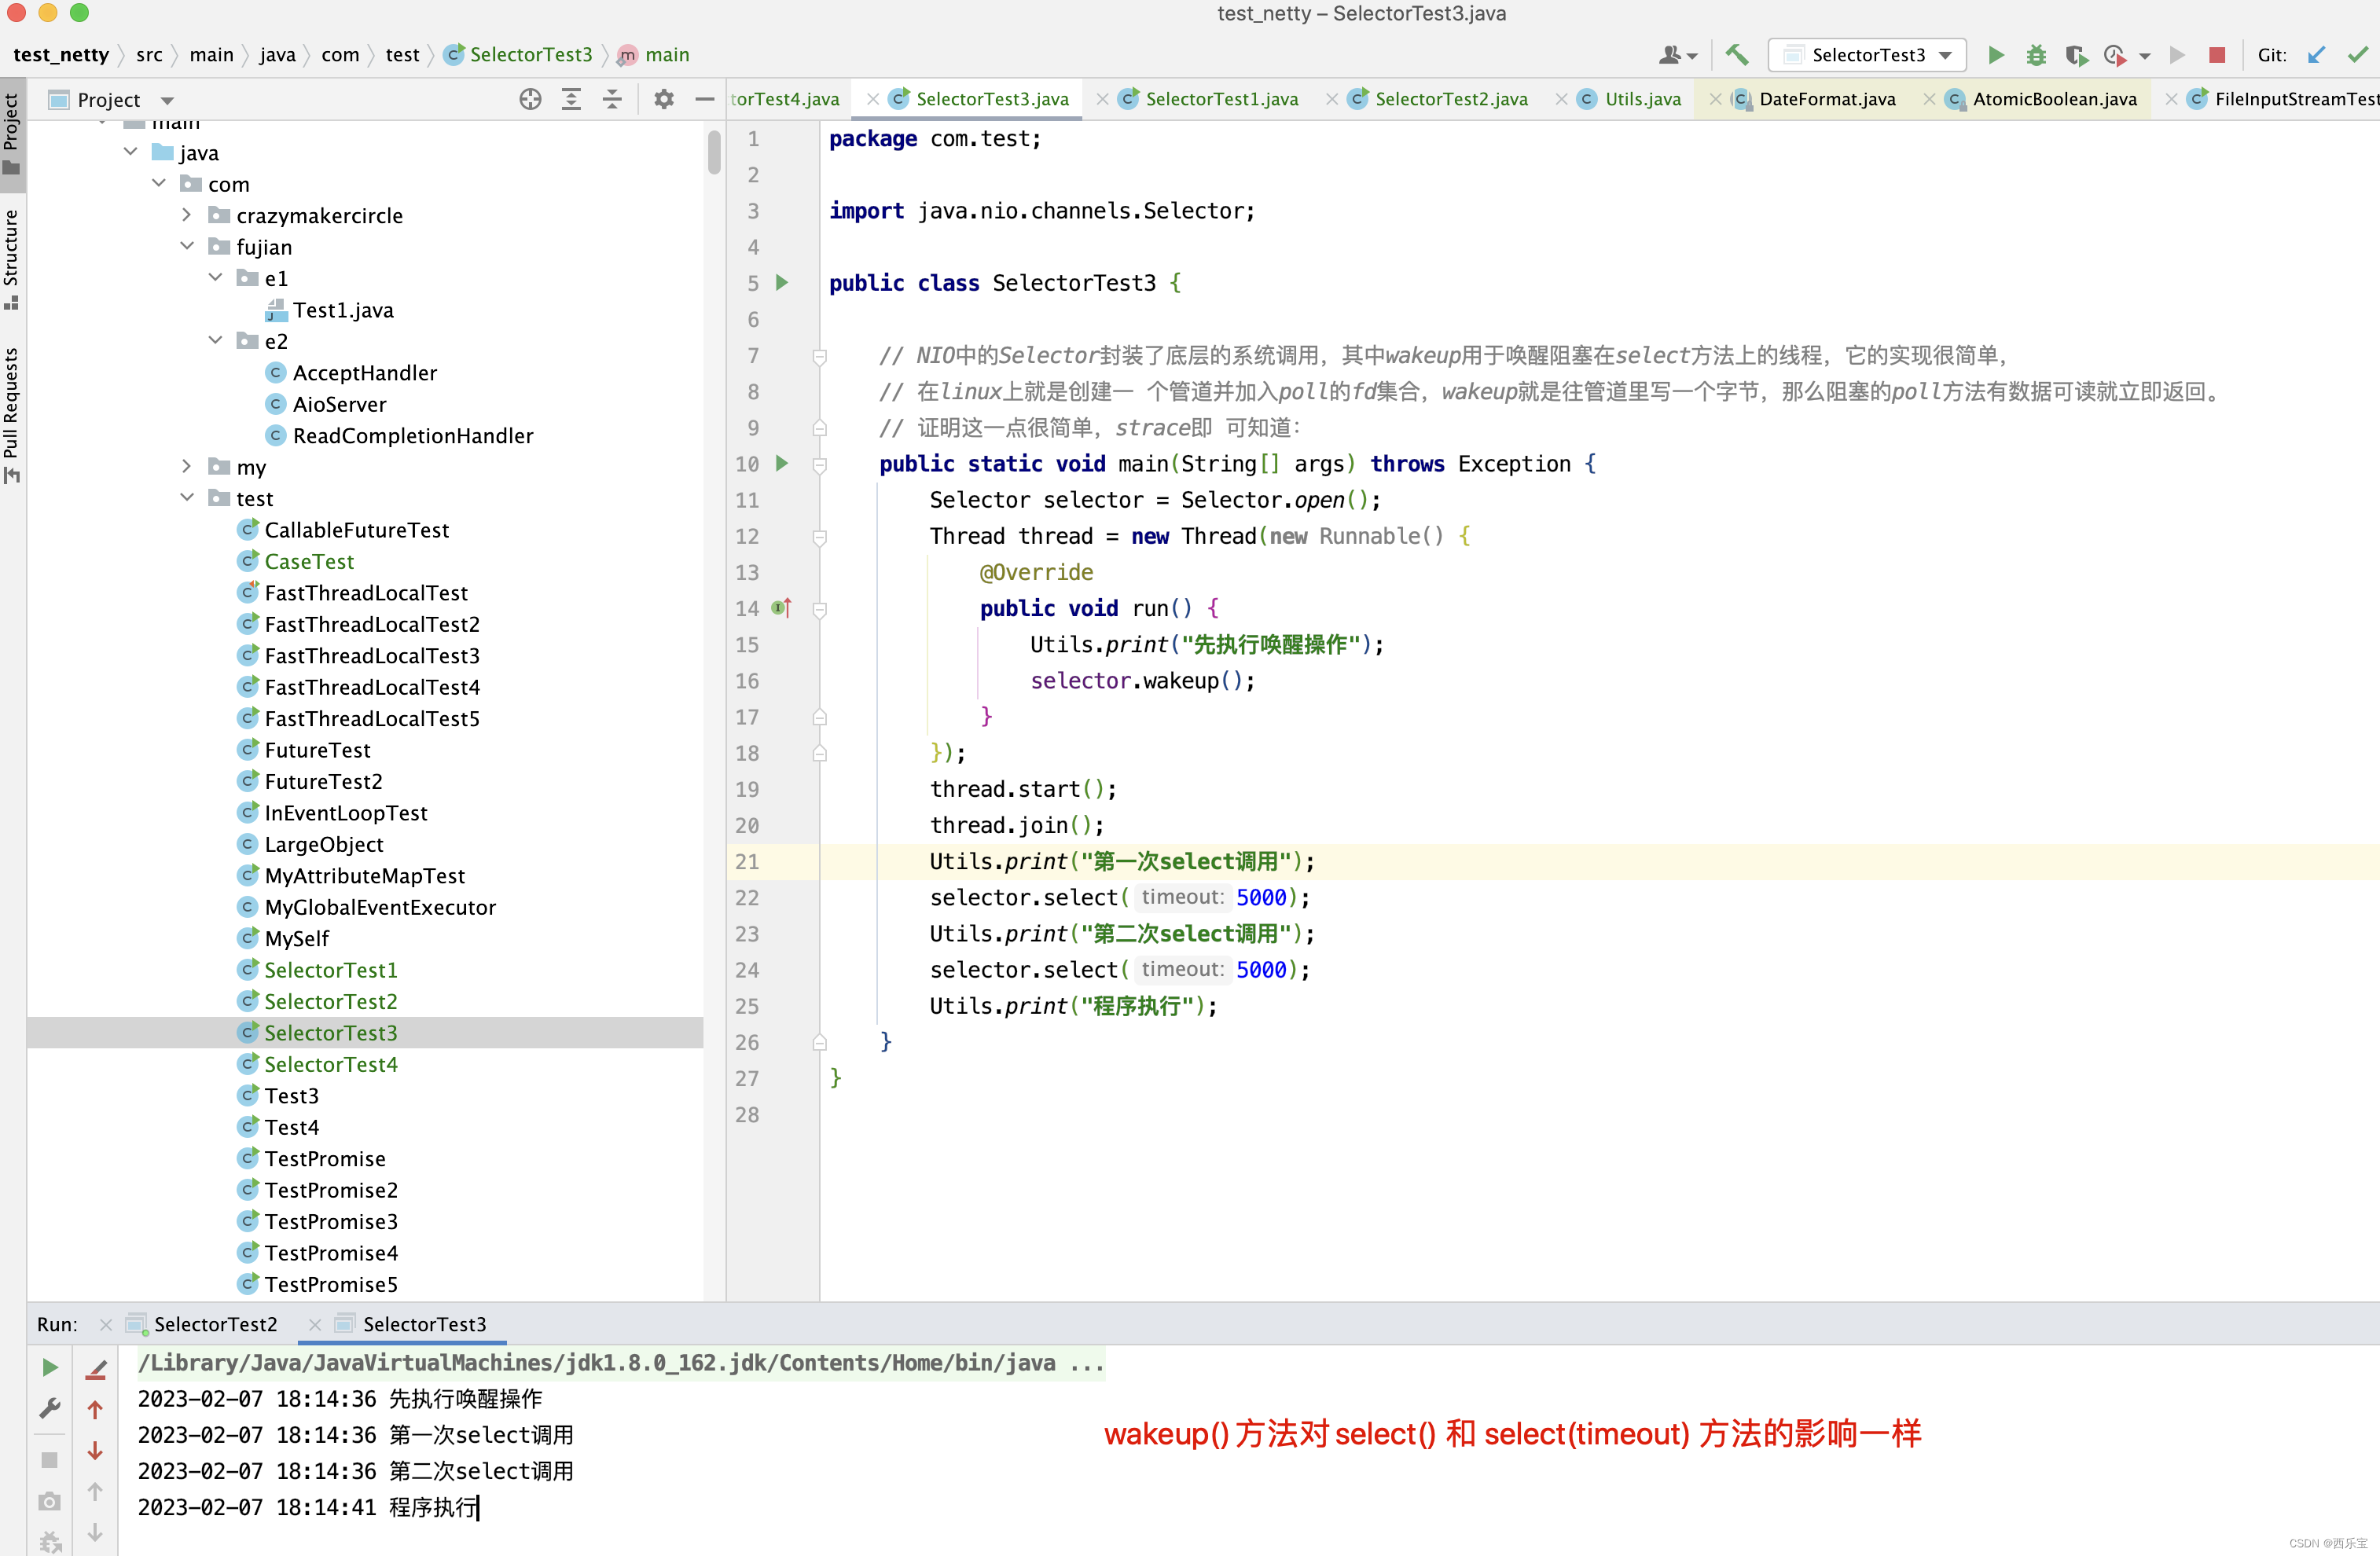Jump up the stack trace with the red up arrow
The image size is (2380, 1556).
pos(95,1410)
